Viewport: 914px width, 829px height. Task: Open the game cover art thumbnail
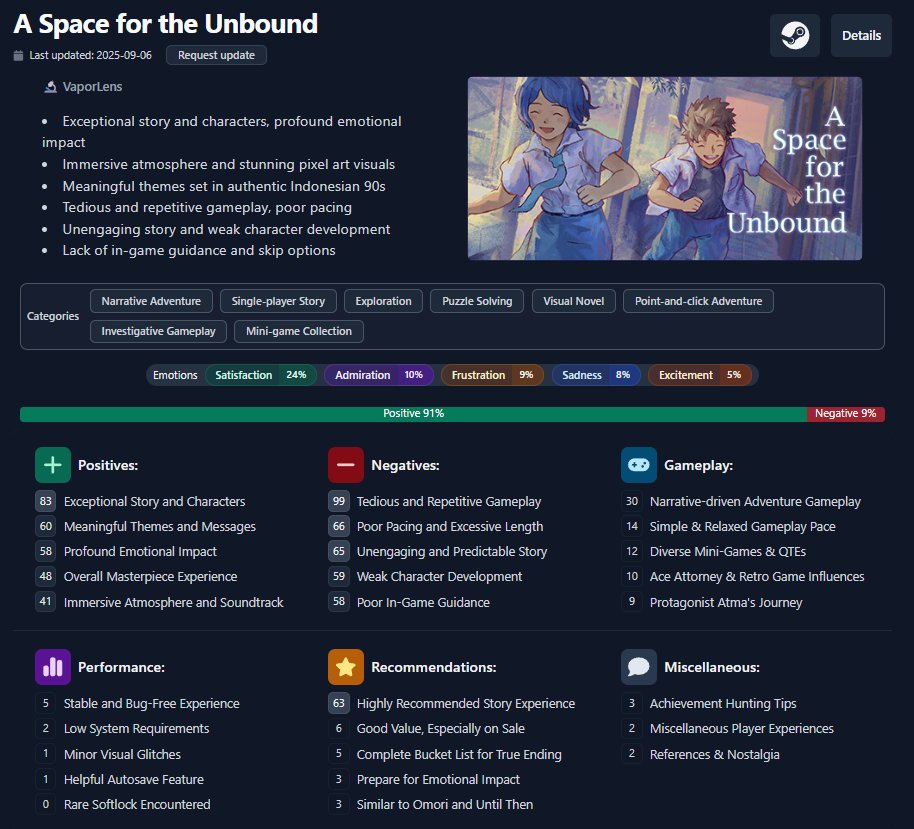pos(665,168)
